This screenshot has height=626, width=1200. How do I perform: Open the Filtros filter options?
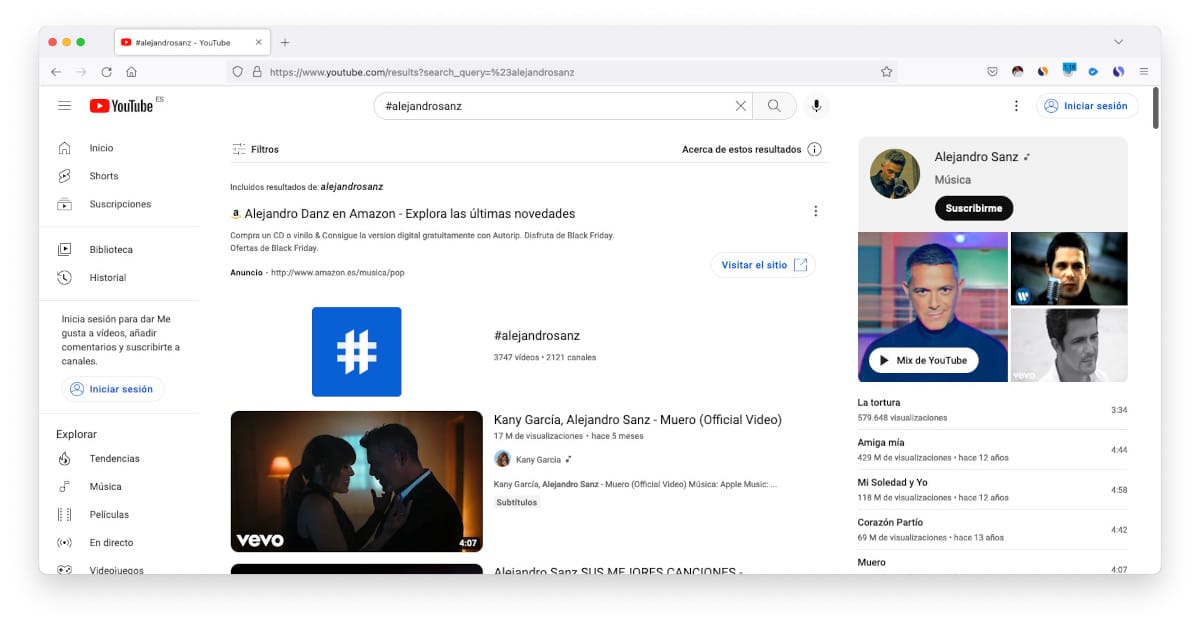click(256, 150)
